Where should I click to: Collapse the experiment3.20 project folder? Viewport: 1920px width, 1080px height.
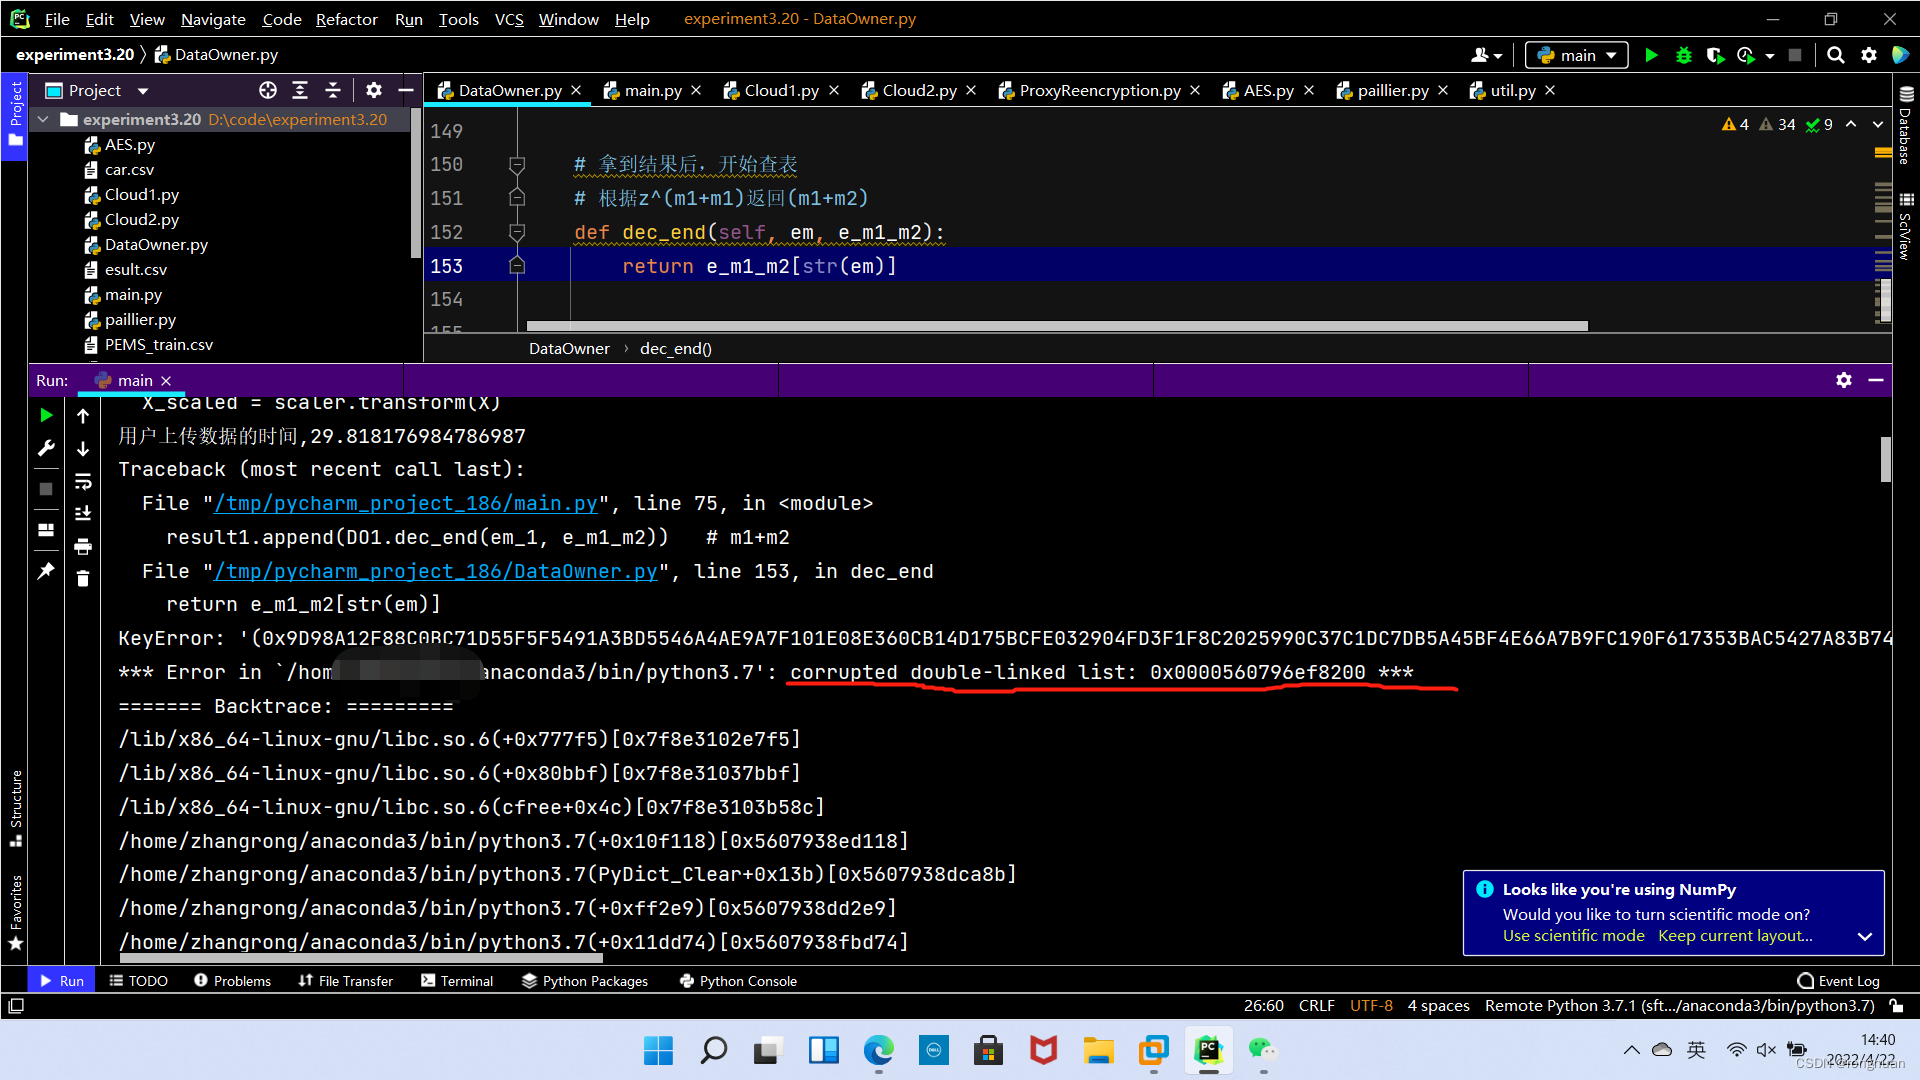pyautogui.click(x=43, y=120)
